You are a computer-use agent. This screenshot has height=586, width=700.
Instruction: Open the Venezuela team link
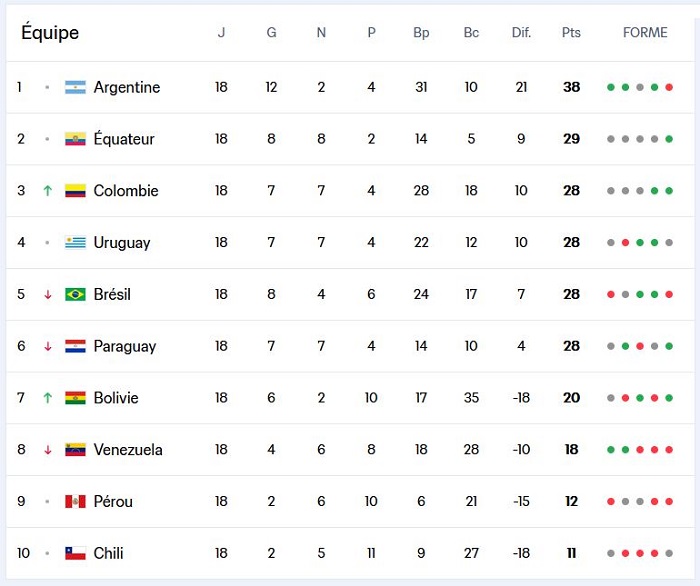point(128,450)
